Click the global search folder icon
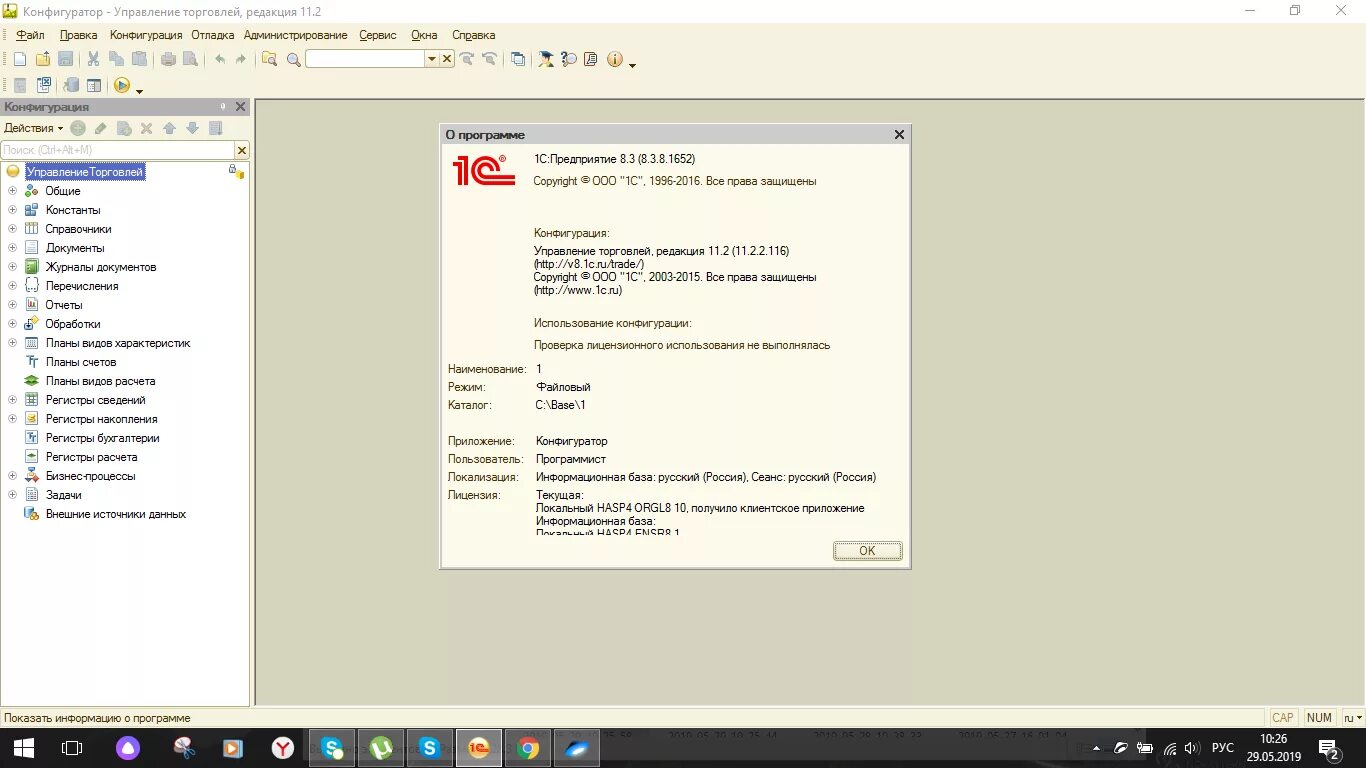 pyautogui.click(x=269, y=59)
